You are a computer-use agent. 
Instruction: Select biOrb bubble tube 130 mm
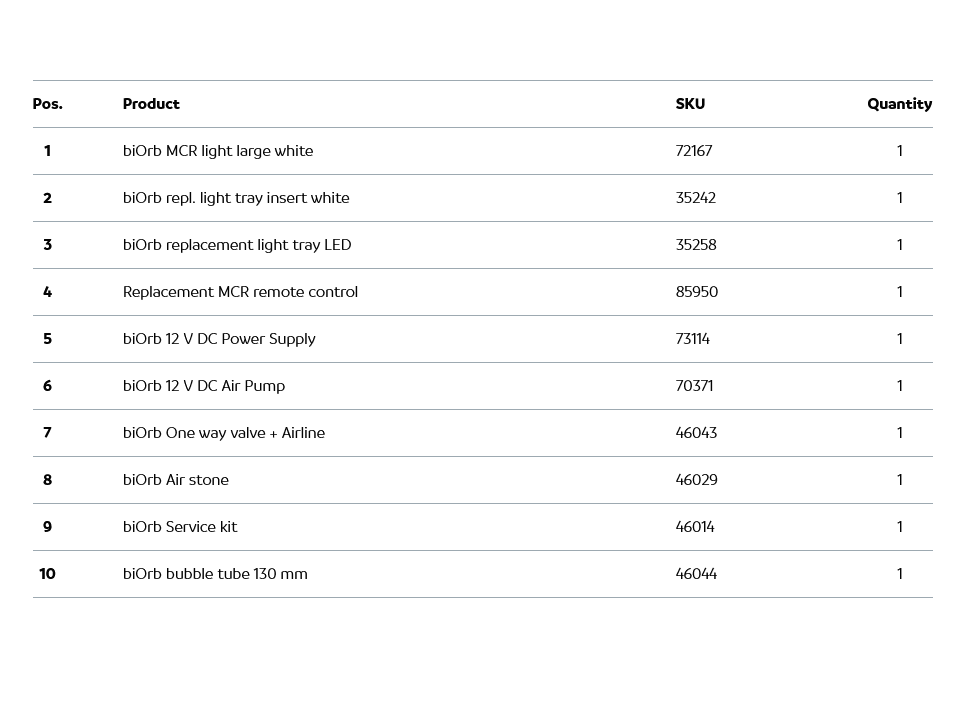pyautogui.click(x=215, y=574)
